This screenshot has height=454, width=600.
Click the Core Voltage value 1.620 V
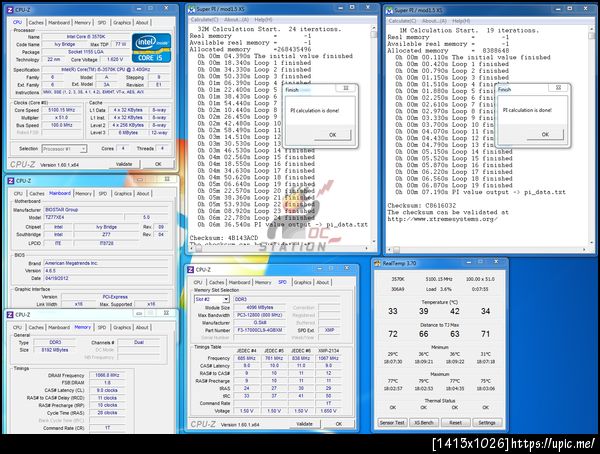coord(114,59)
